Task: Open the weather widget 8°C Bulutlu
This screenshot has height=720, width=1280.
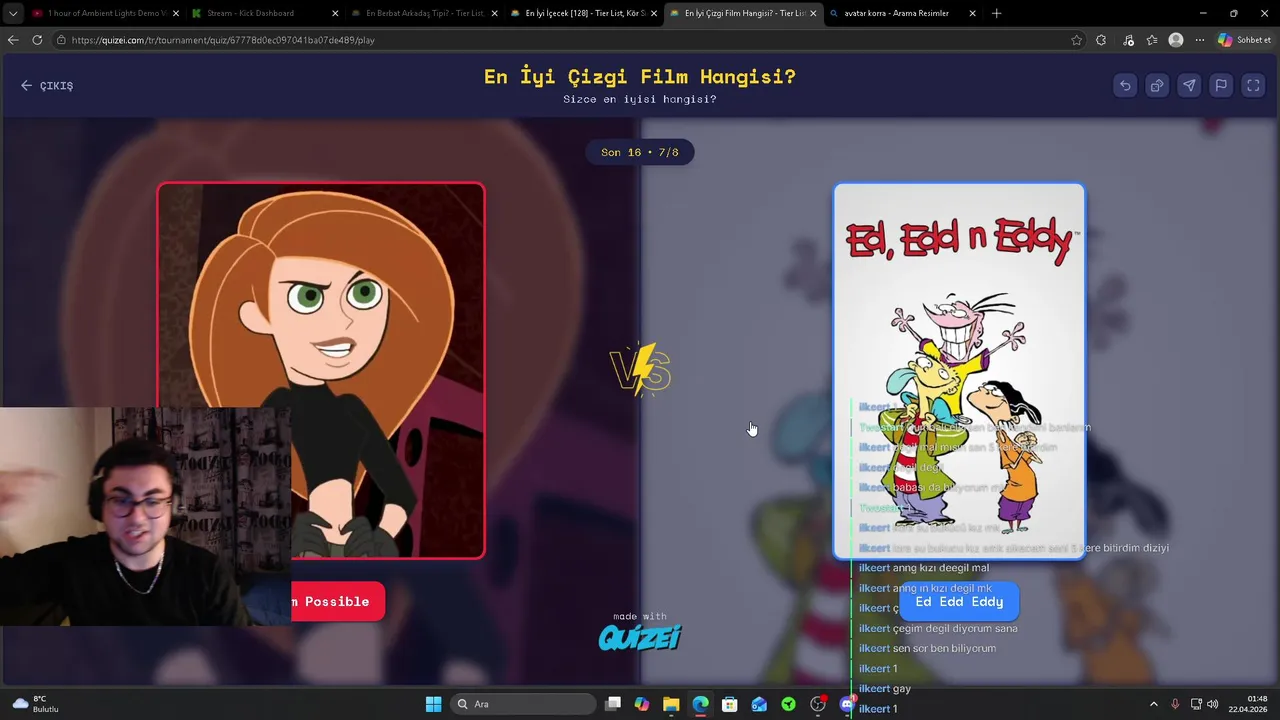Action: click(x=35, y=704)
